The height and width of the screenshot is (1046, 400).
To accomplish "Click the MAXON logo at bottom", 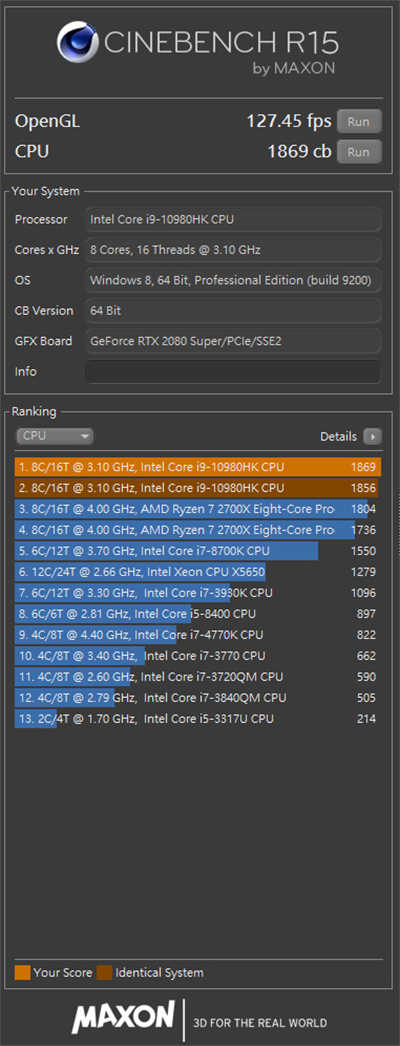I will tap(123, 1018).
